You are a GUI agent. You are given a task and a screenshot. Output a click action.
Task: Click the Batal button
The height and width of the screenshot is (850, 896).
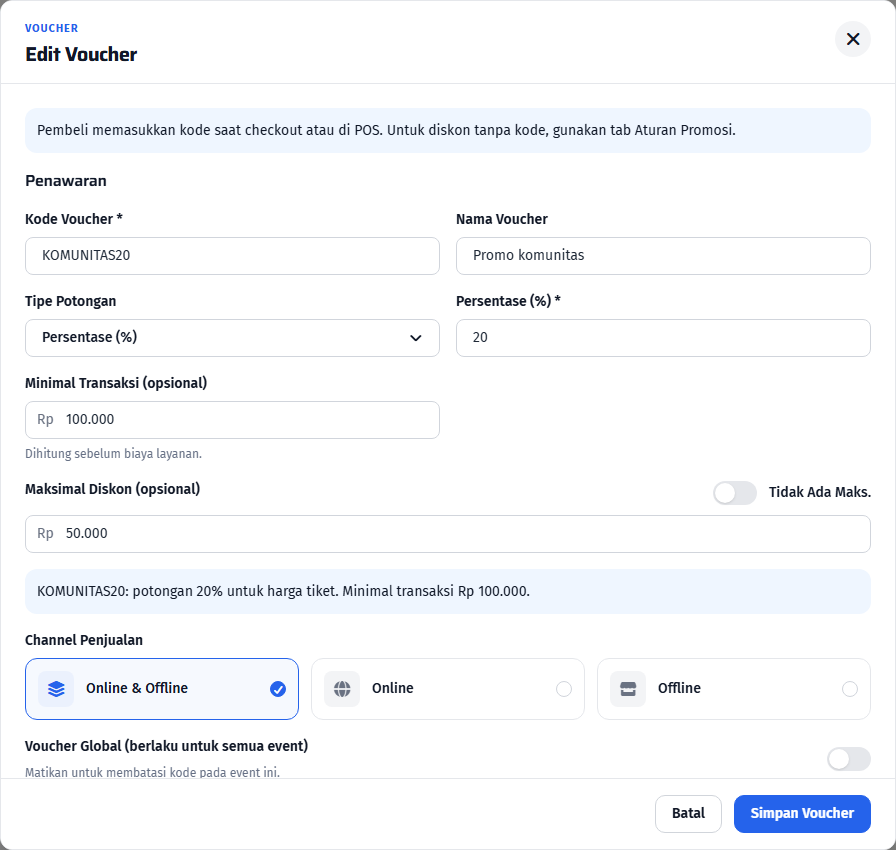tap(688, 813)
